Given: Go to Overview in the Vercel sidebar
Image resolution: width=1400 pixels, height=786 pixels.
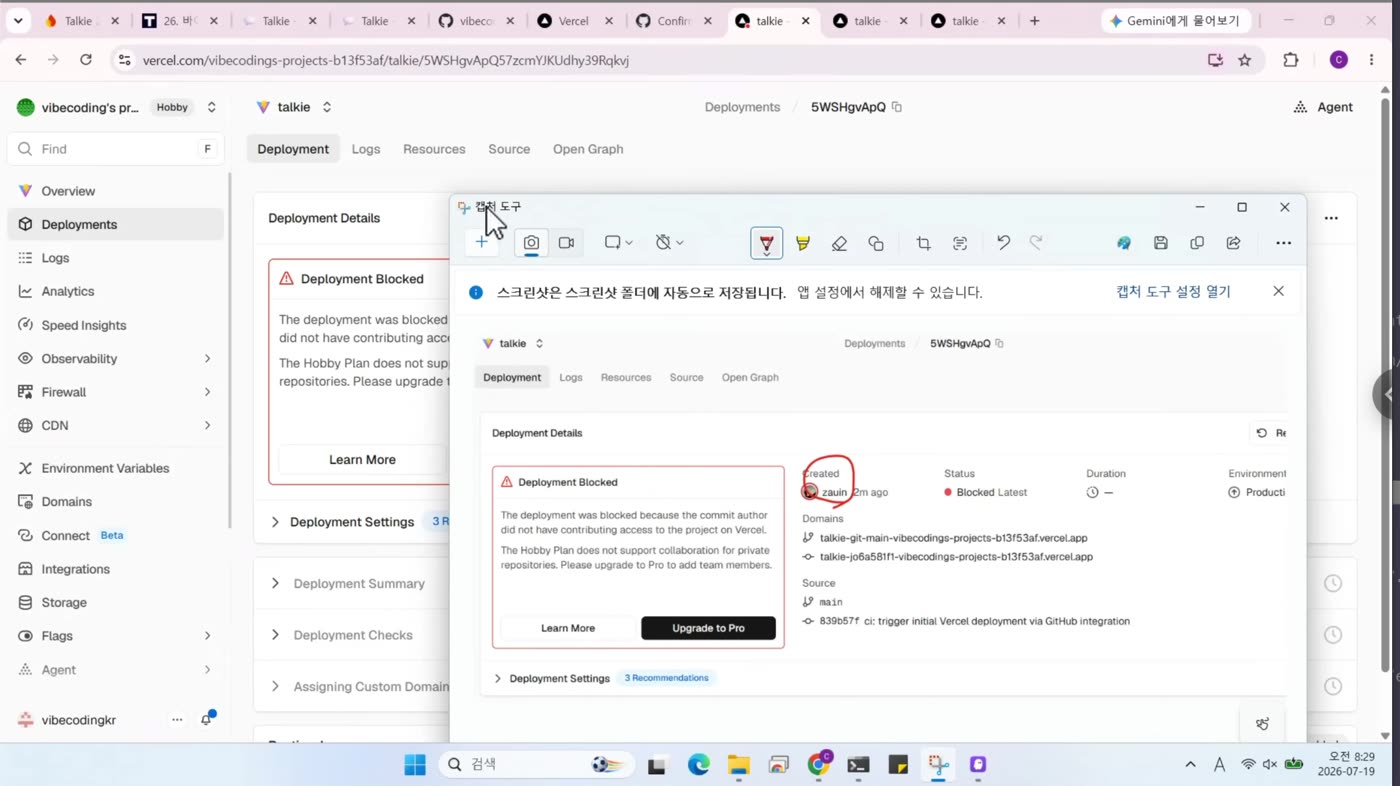Looking at the screenshot, I should (x=116, y=191).
